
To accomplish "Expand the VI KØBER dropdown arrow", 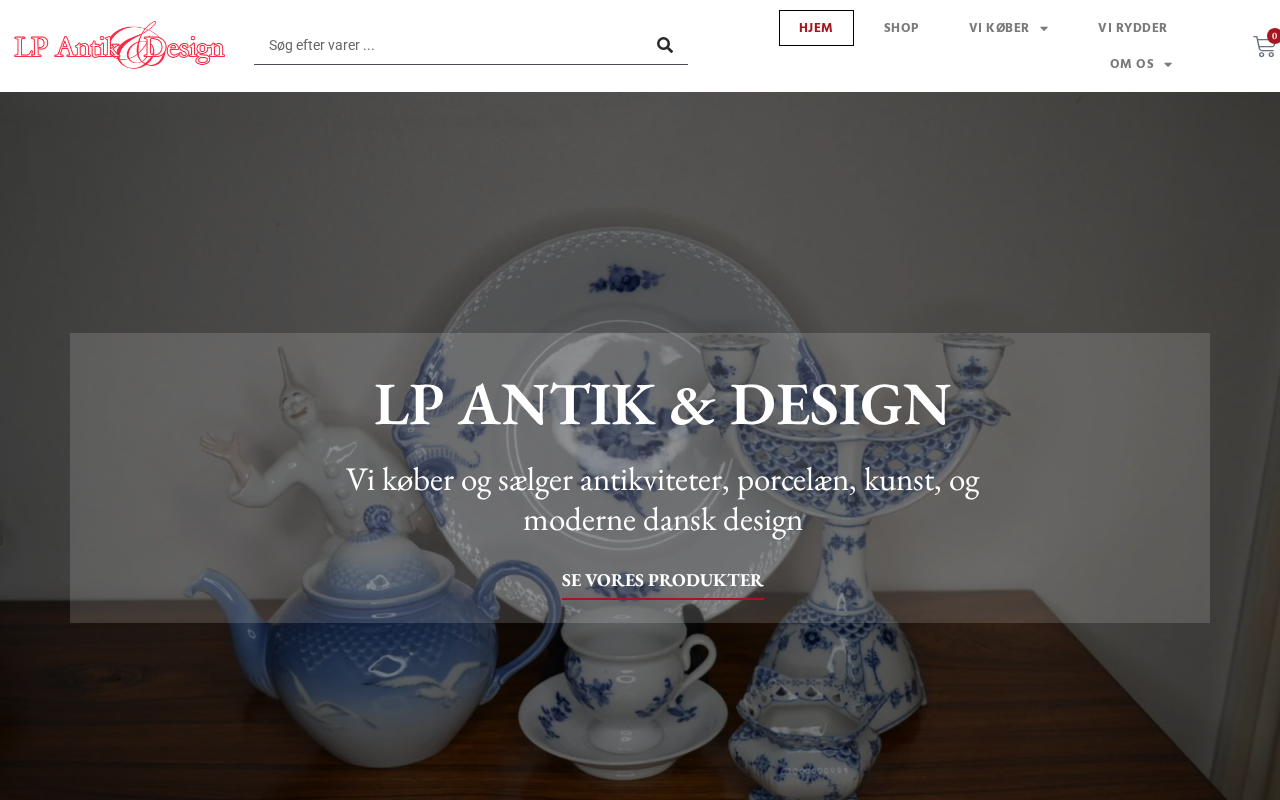I will tap(1044, 29).
